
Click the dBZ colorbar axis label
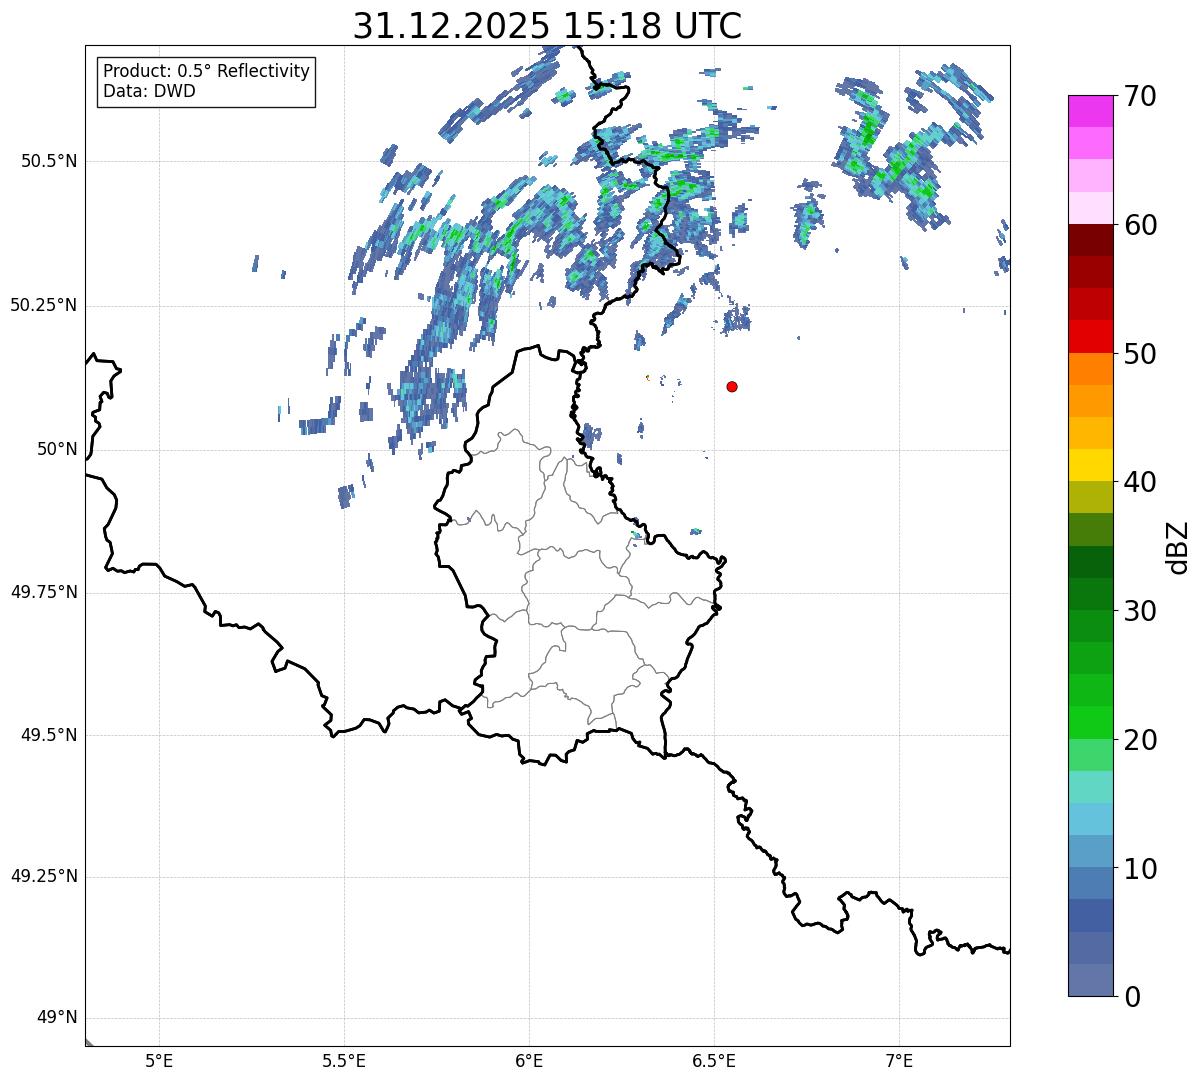(x=1178, y=547)
